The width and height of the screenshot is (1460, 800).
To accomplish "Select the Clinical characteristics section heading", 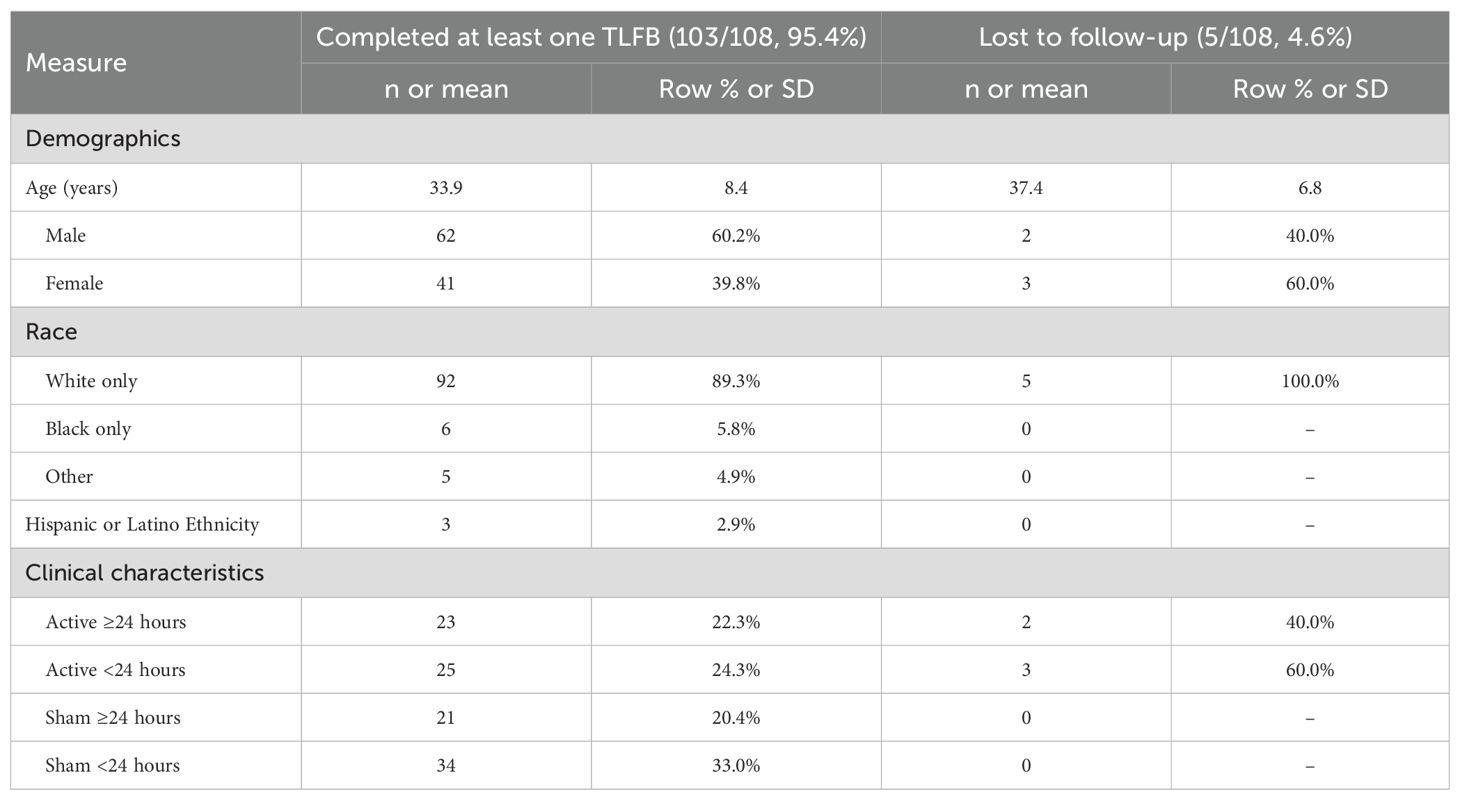I will 144,573.
